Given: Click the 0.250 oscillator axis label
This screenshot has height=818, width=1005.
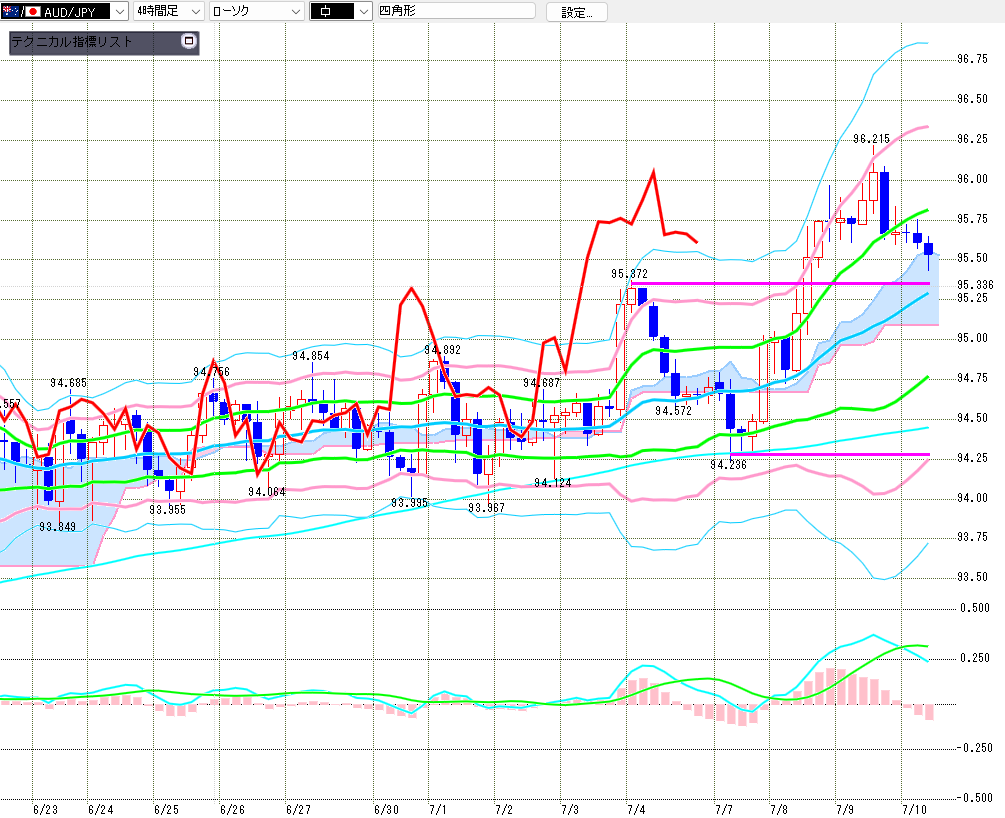Looking at the screenshot, I should pyautogui.click(x=975, y=658).
